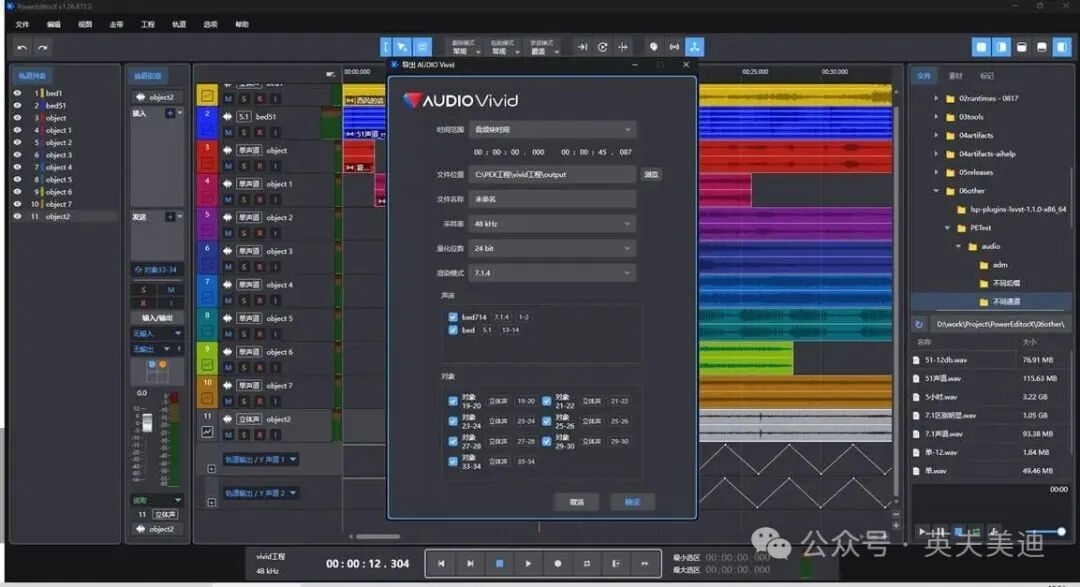The width and height of the screenshot is (1080, 587).
Task: Select the range bracket tool in toolbar
Action: [x=386, y=47]
